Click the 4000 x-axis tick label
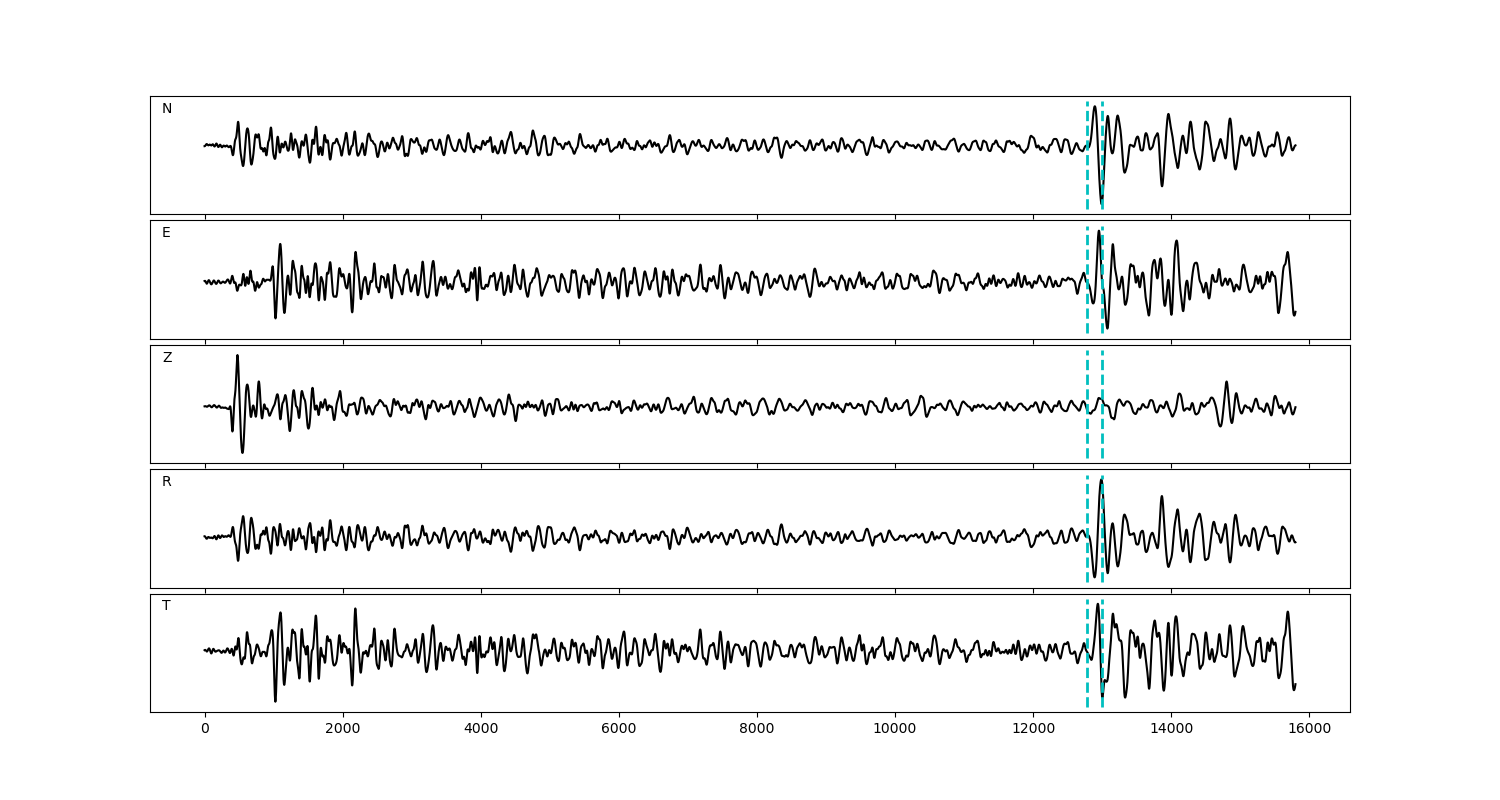This screenshot has width=1500, height=800. tap(481, 730)
